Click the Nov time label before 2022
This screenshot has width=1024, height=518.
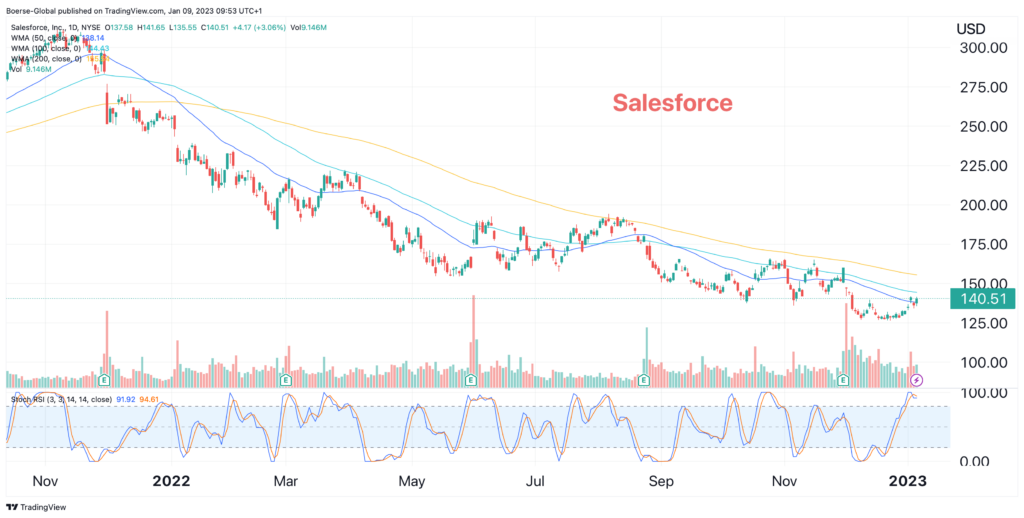[x=46, y=481]
